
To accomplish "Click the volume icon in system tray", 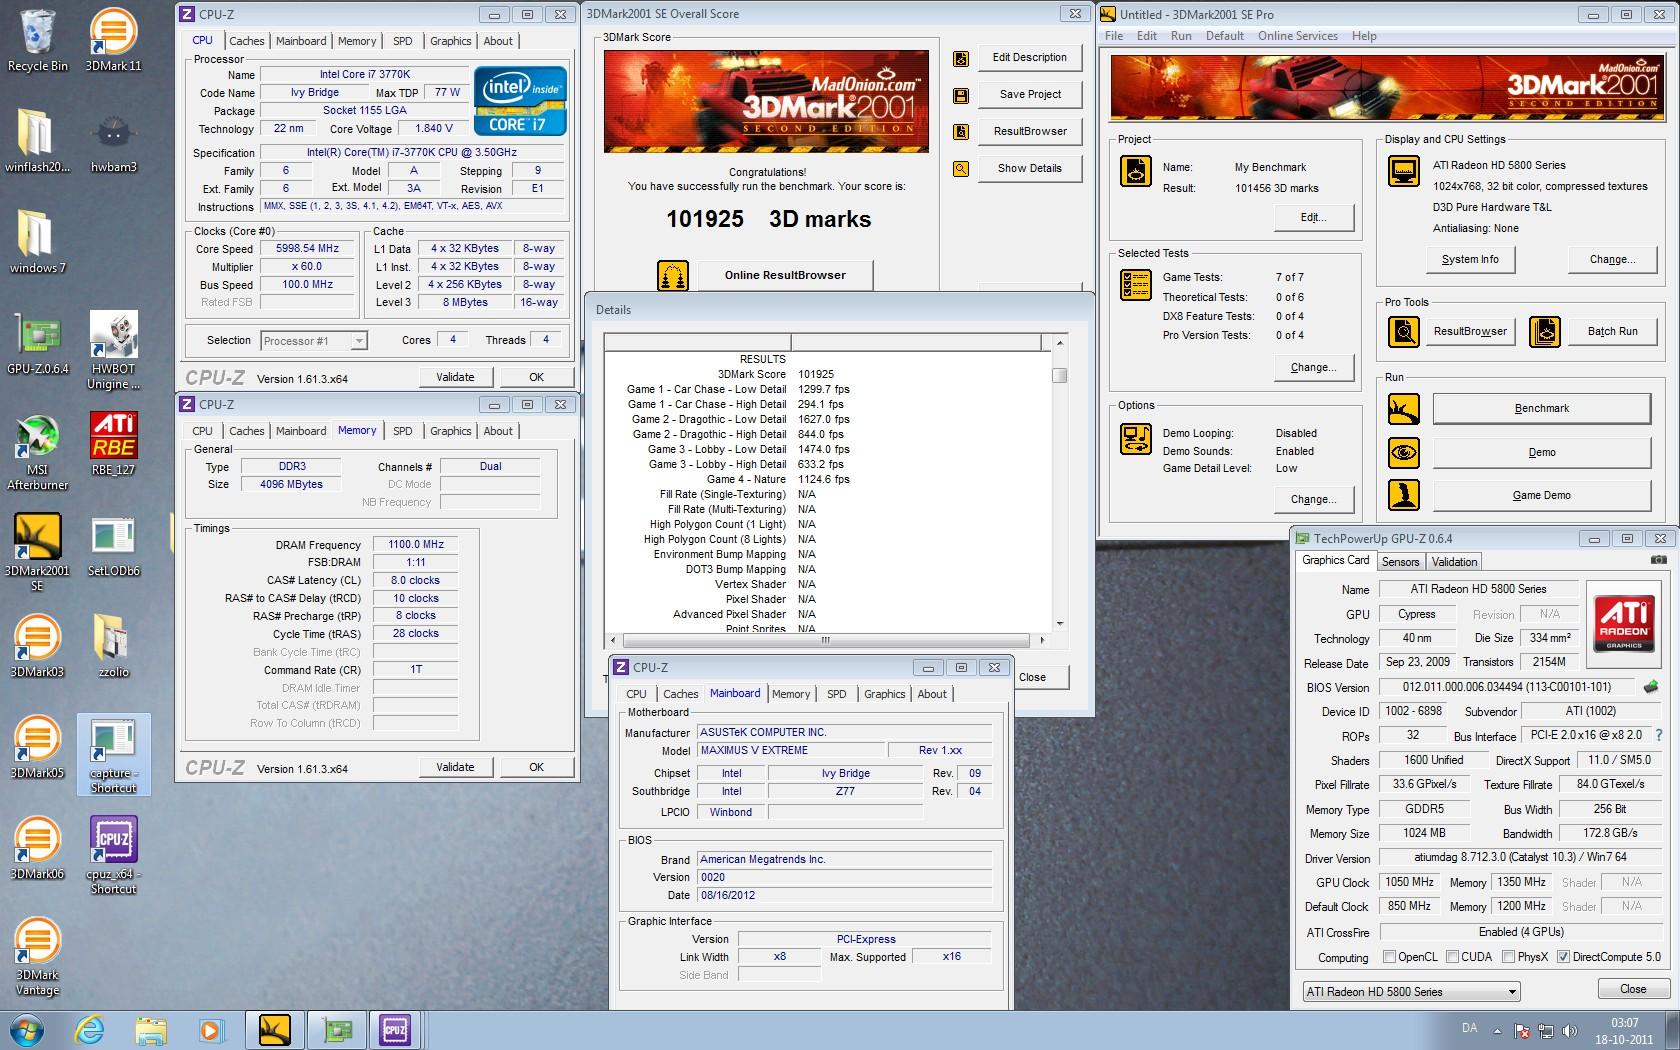I will click(1569, 1030).
